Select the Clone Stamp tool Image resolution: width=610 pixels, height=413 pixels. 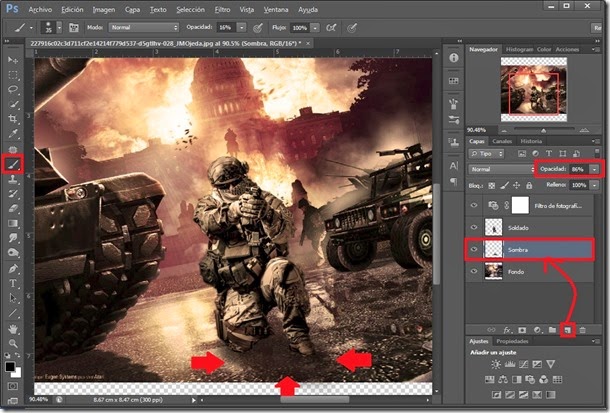tap(13, 179)
